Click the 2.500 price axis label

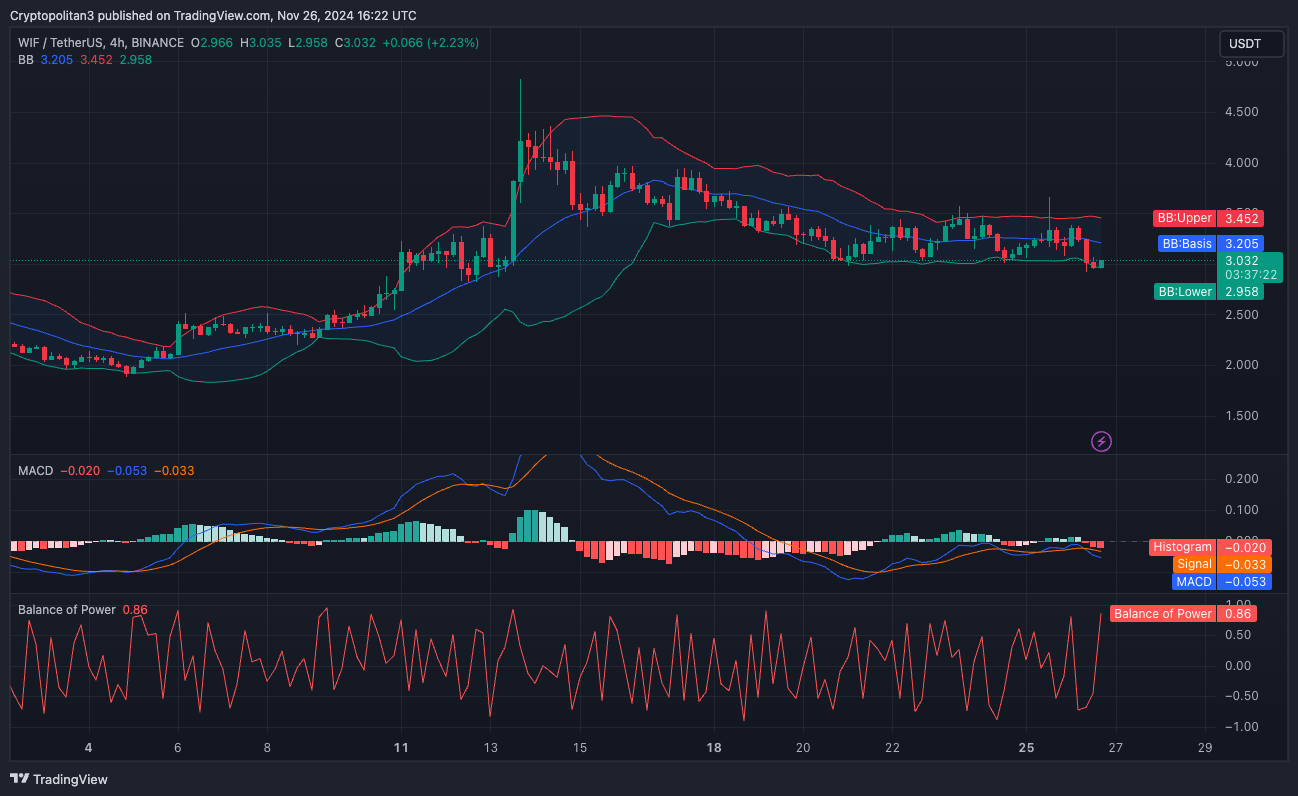pyautogui.click(x=1241, y=315)
